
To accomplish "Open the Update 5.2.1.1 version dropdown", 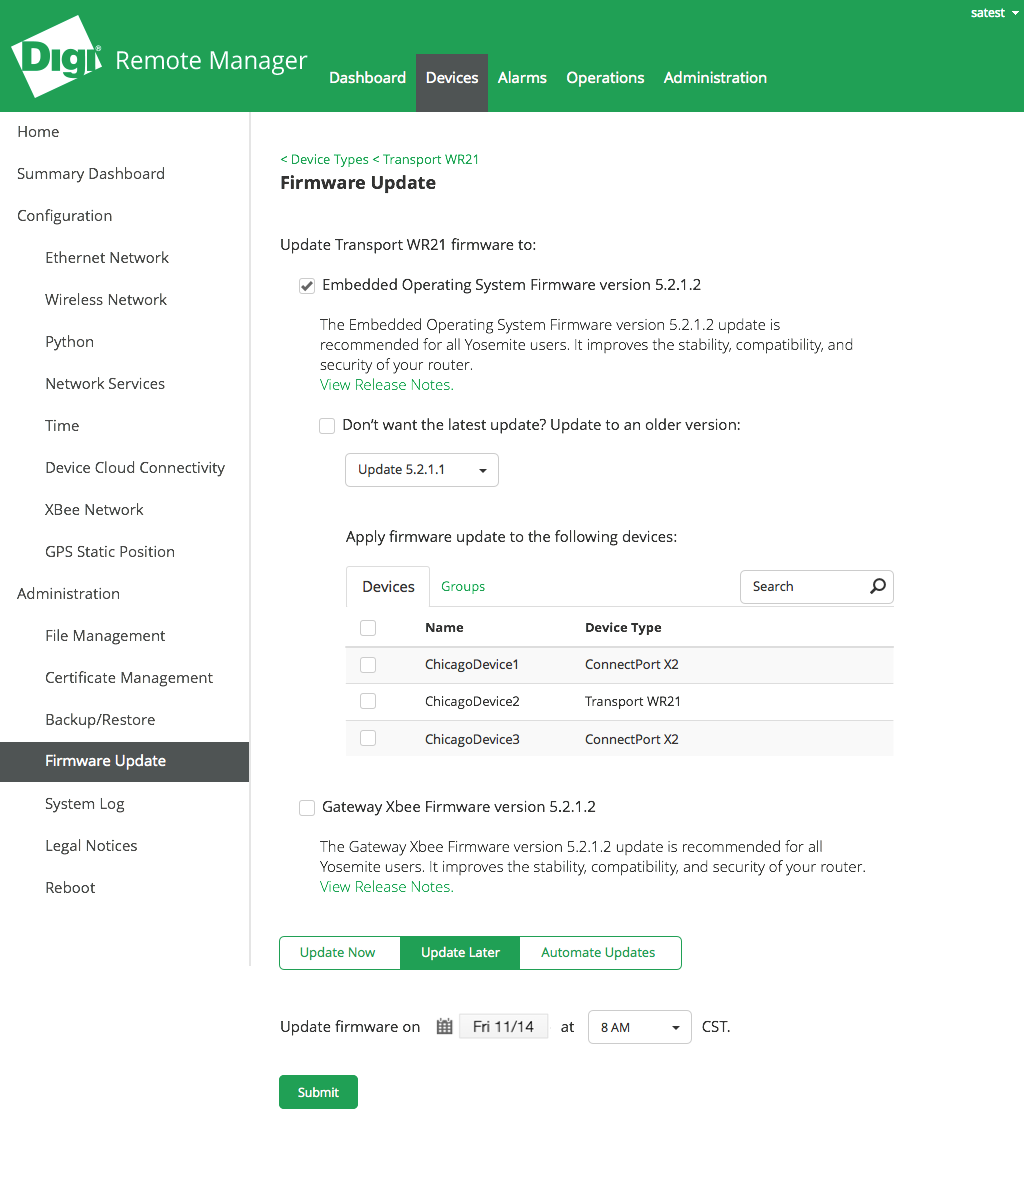I will 422,470.
